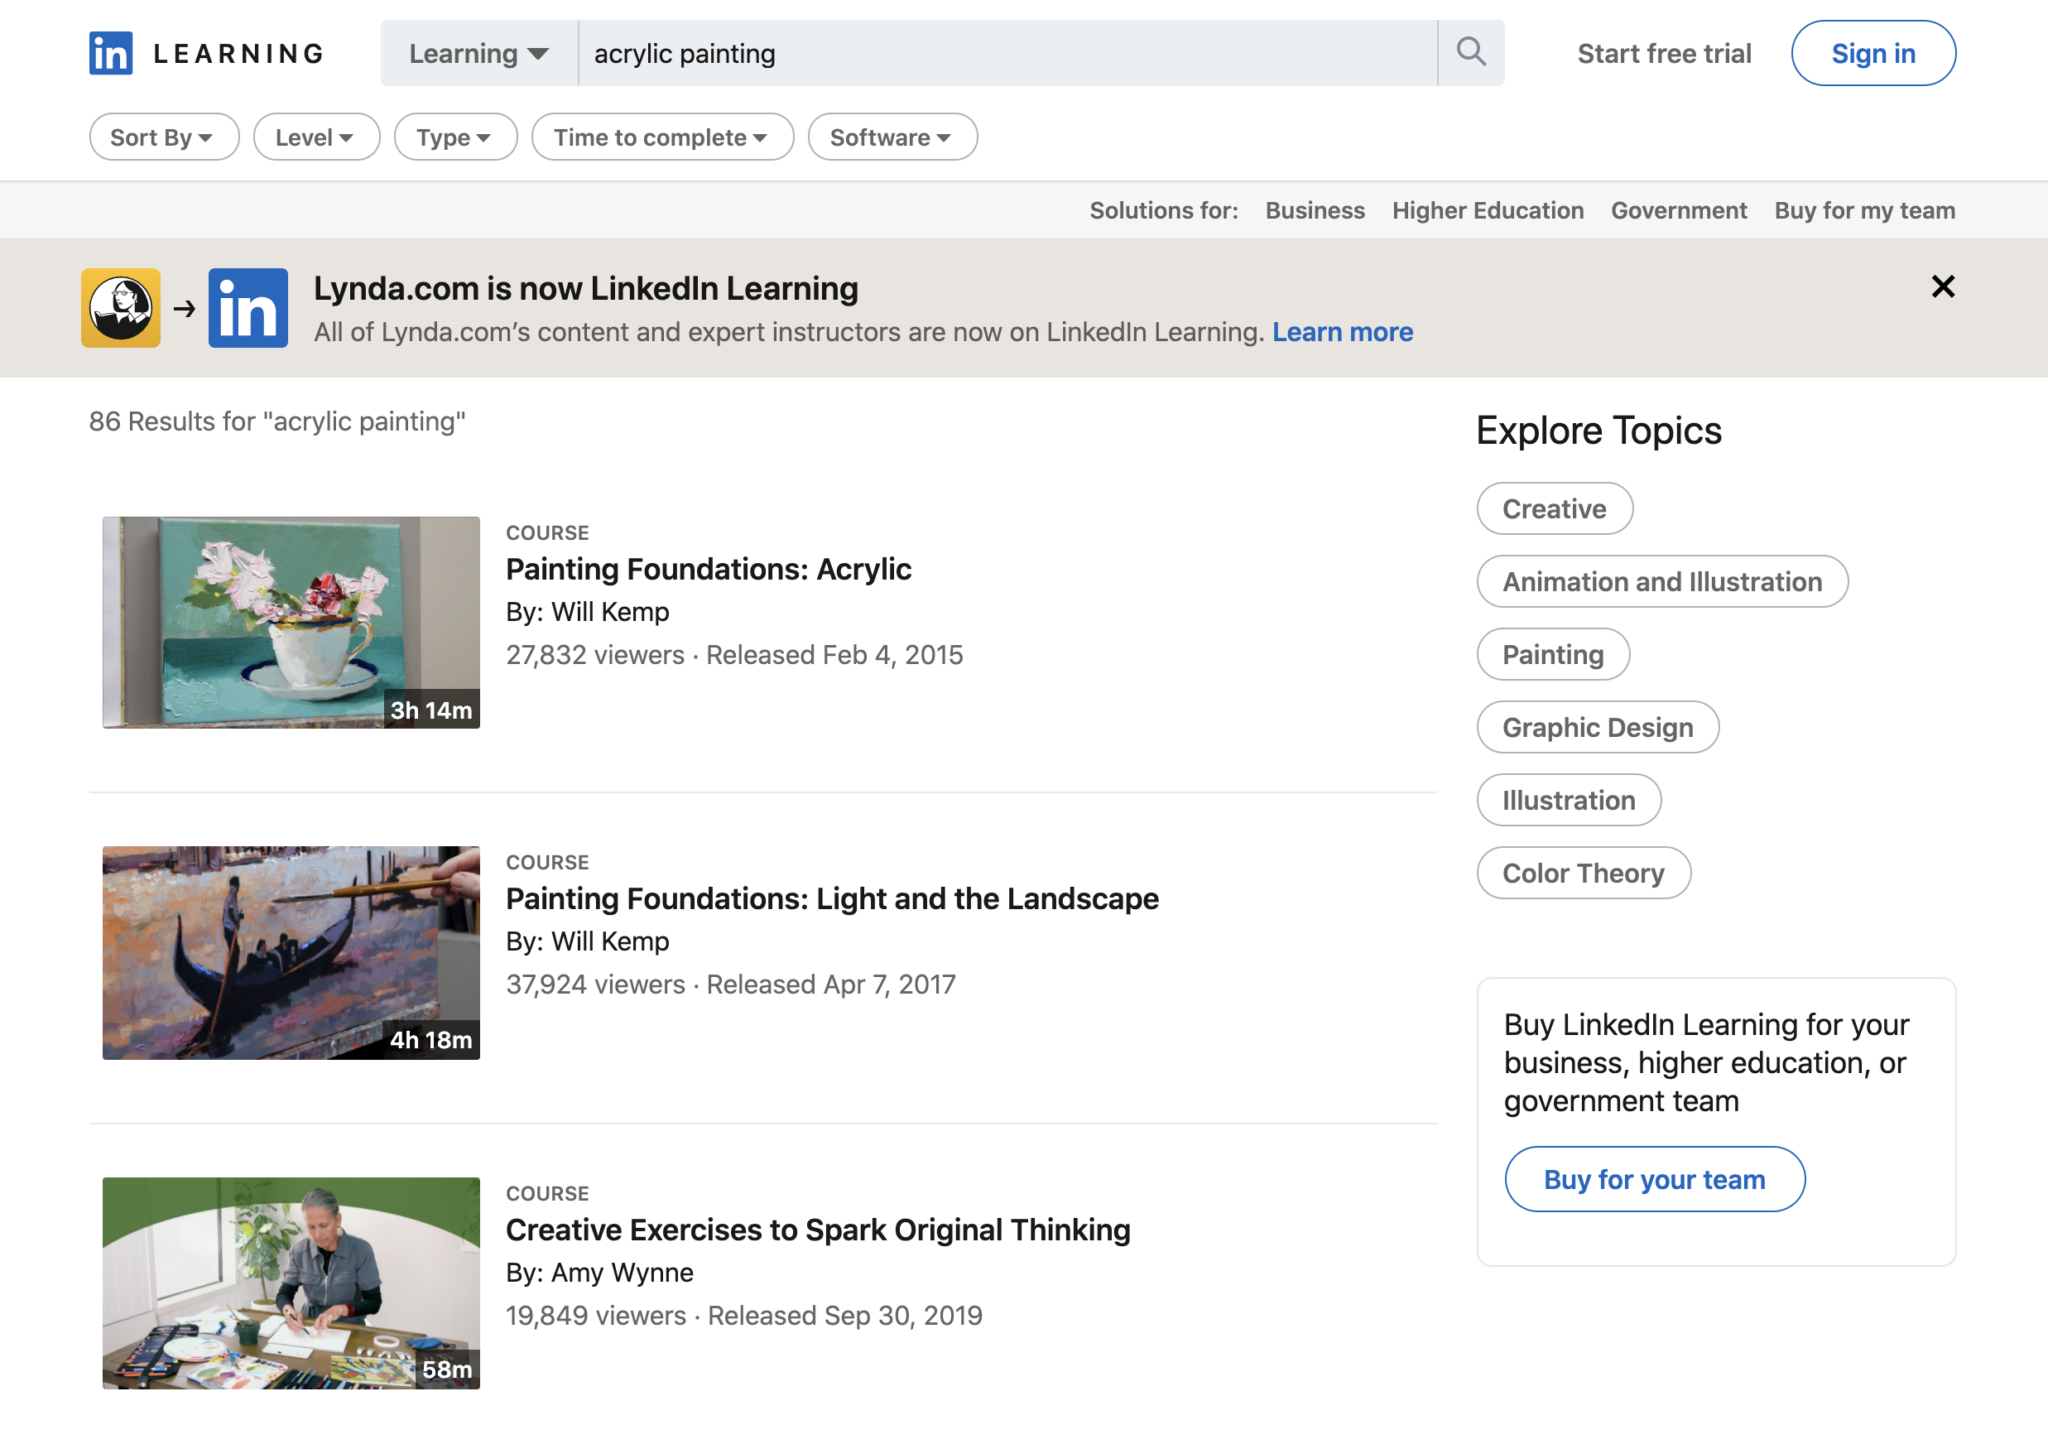This screenshot has width=2048, height=1449.
Task: Open the Business solutions link
Action: click(1314, 210)
